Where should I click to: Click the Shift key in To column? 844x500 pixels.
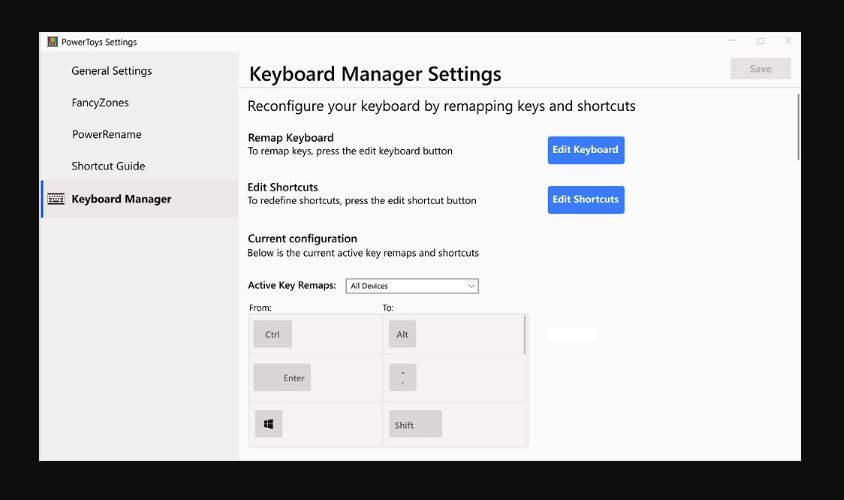click(x=415, y=424)
